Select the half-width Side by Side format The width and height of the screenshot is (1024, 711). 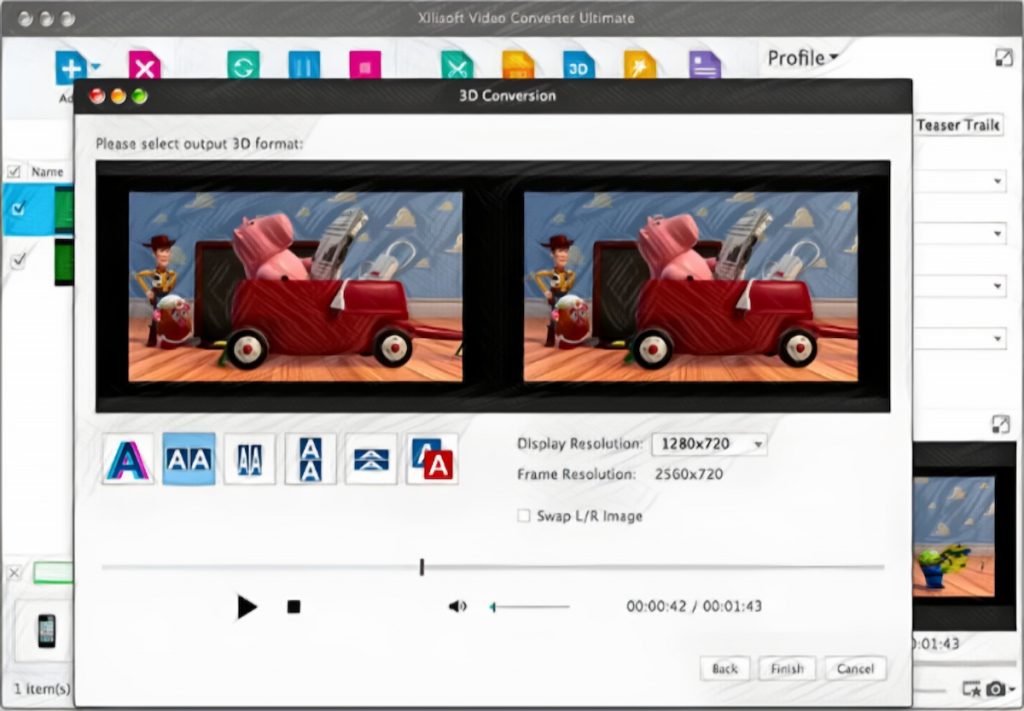(x=249, y=460)
